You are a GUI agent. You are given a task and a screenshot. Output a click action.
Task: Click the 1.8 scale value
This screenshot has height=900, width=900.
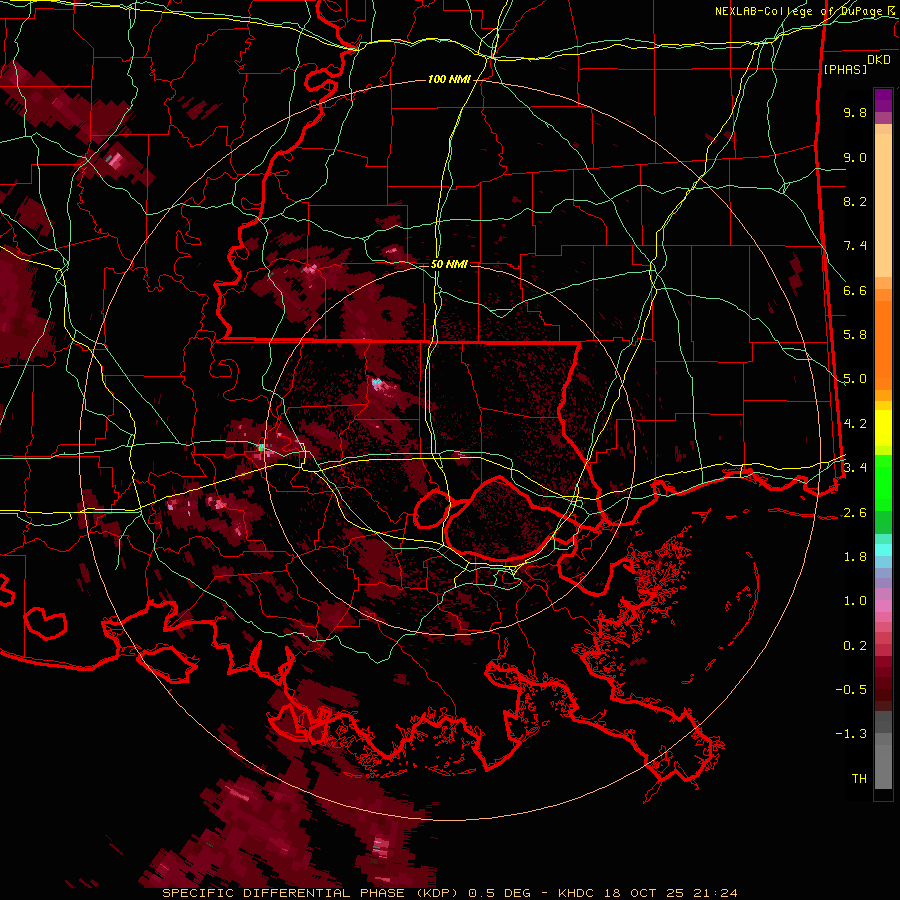click(855, 557)
